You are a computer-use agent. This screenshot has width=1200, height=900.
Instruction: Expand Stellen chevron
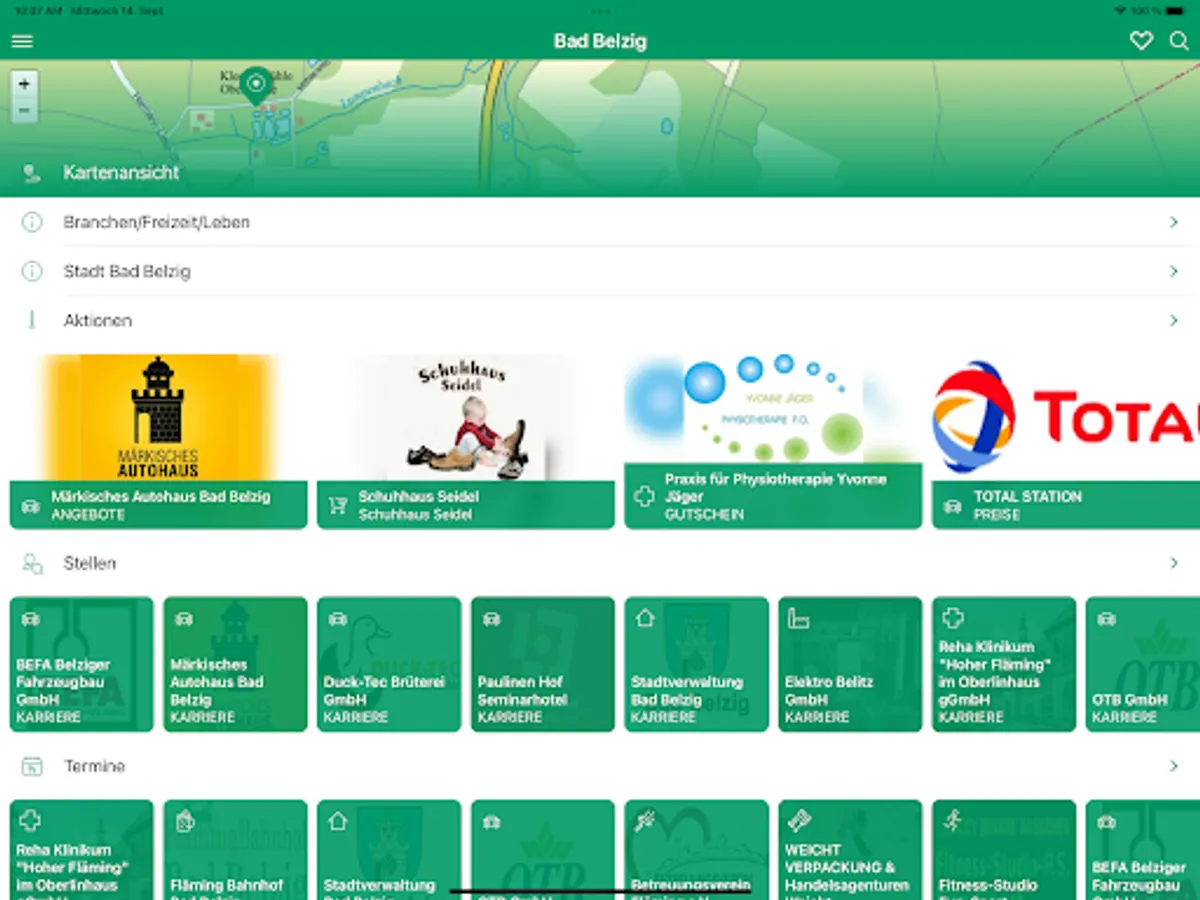tap(1174, 563)
